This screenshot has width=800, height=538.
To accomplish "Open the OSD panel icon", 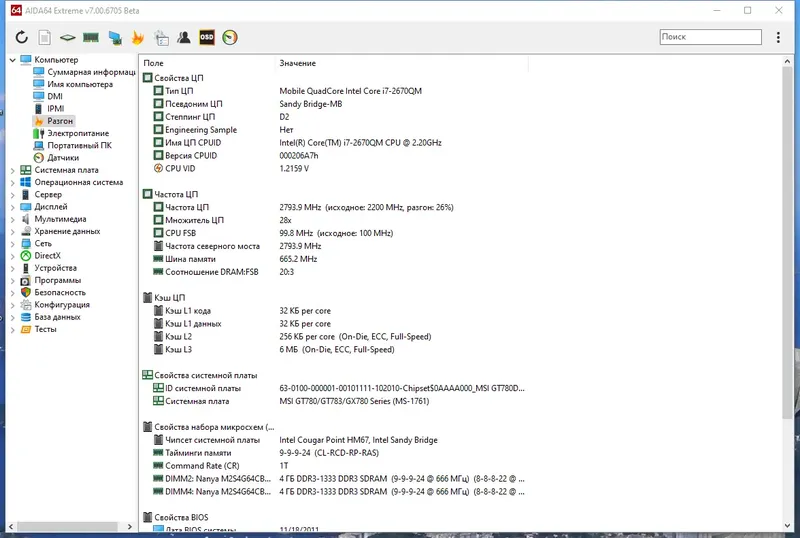I will (207, 37).
